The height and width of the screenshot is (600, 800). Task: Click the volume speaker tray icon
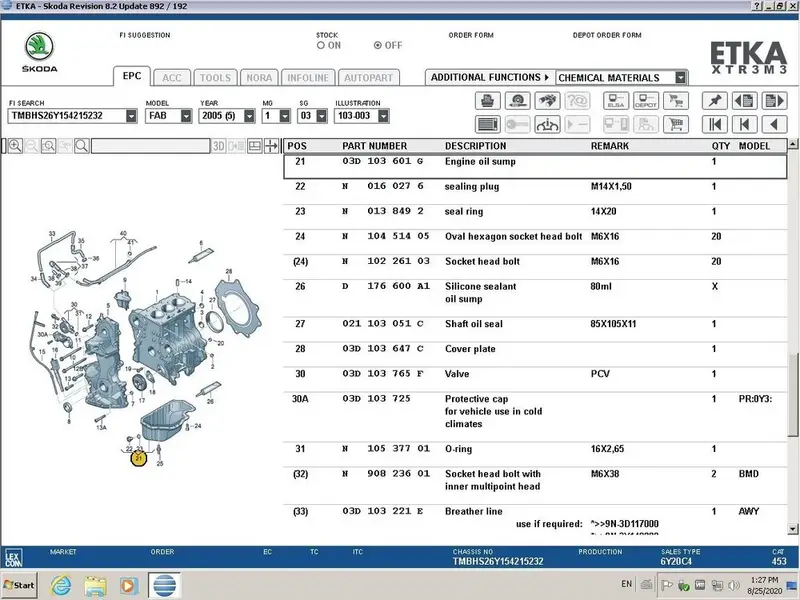point(734,585)
